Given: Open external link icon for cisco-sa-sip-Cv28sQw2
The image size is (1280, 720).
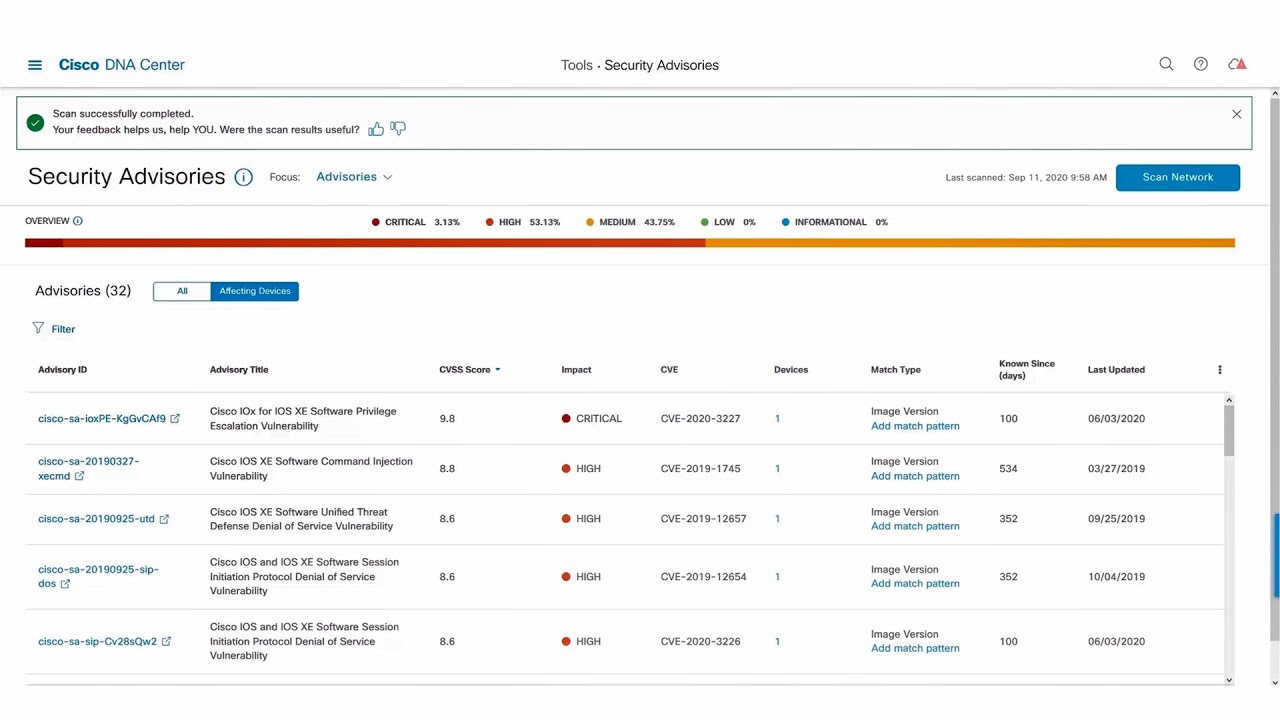Looking at the screenshot, I should (x=166, y=642).
